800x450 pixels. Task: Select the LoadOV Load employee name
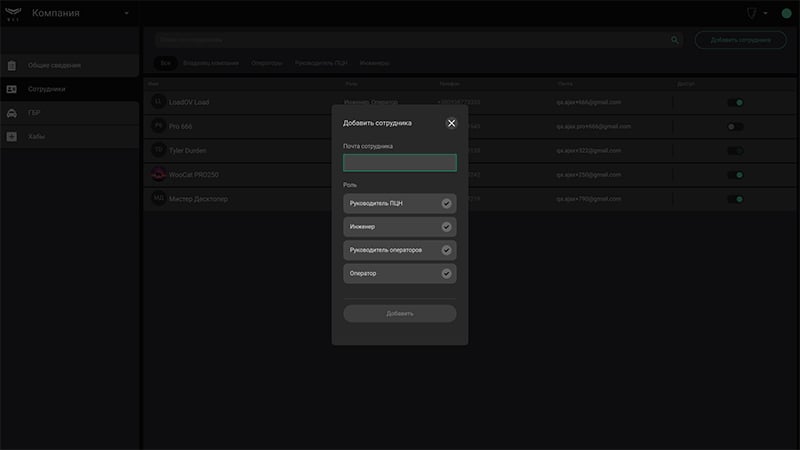(189, 102)
